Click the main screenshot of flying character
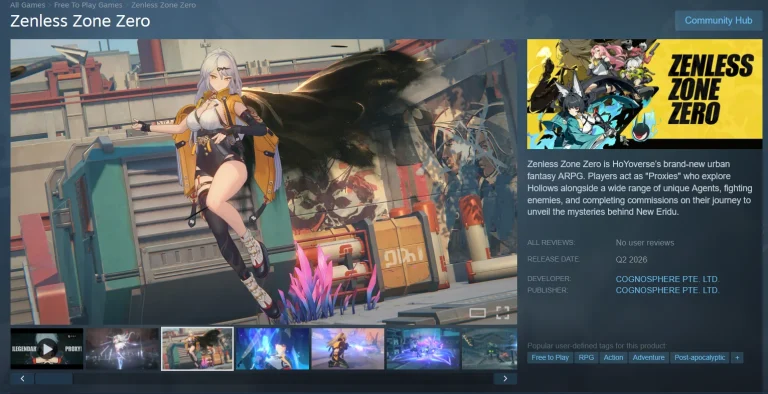Viewport: 768px width, 394px height. [264, 182]
